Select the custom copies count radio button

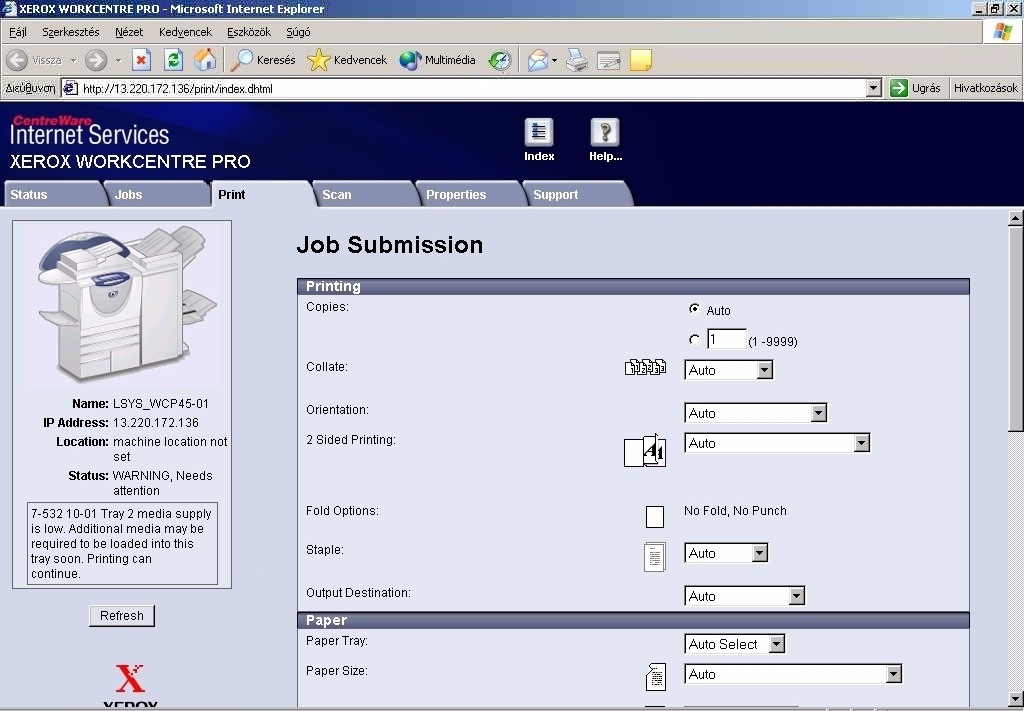pos(694,340)
